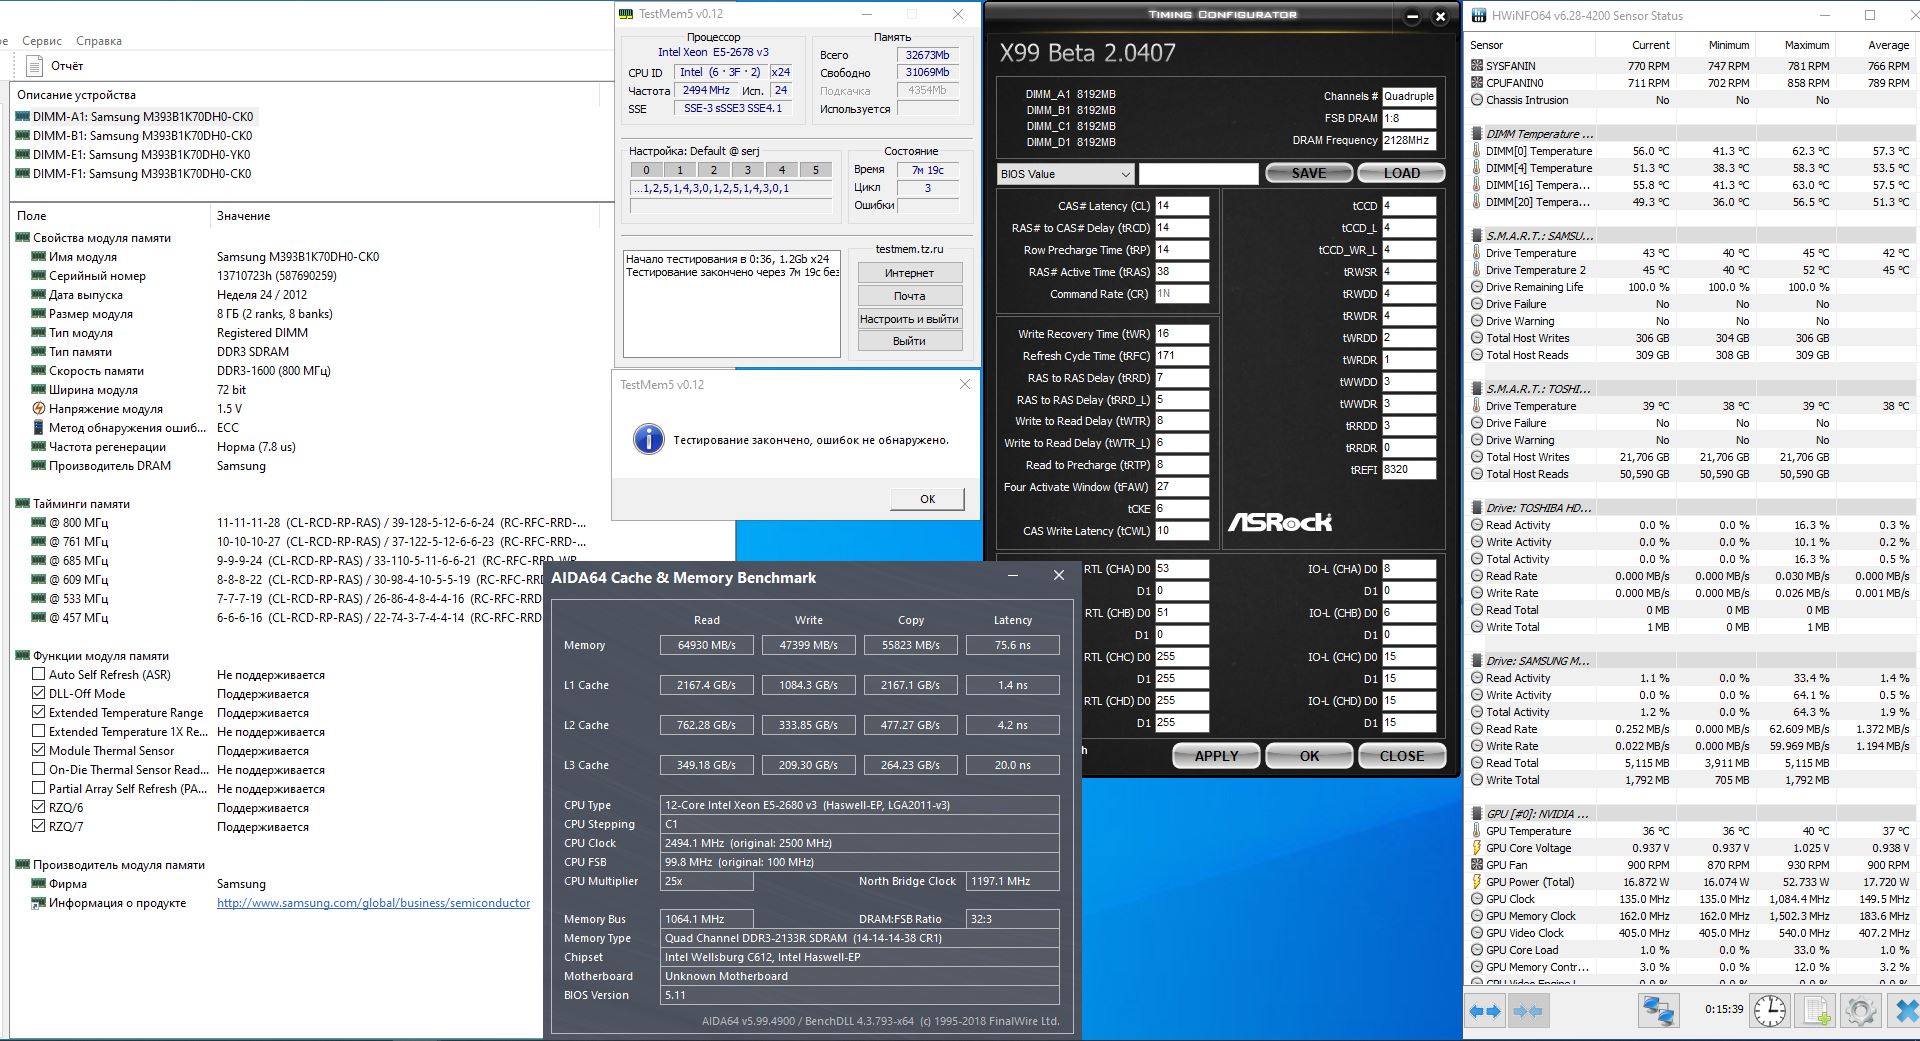The height and width of the screenshot is (1041, 1920).
Task: Click the Отчёт report icon in AIDA64 toolbar
Action: (35, 66)
